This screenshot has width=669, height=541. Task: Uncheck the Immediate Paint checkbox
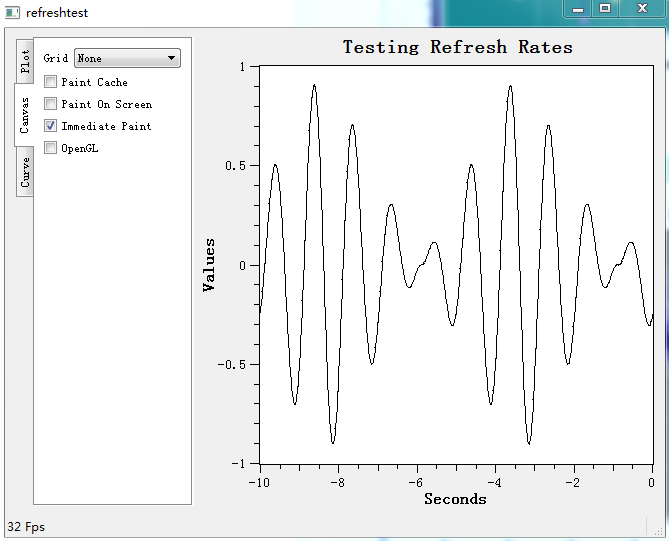51,126
